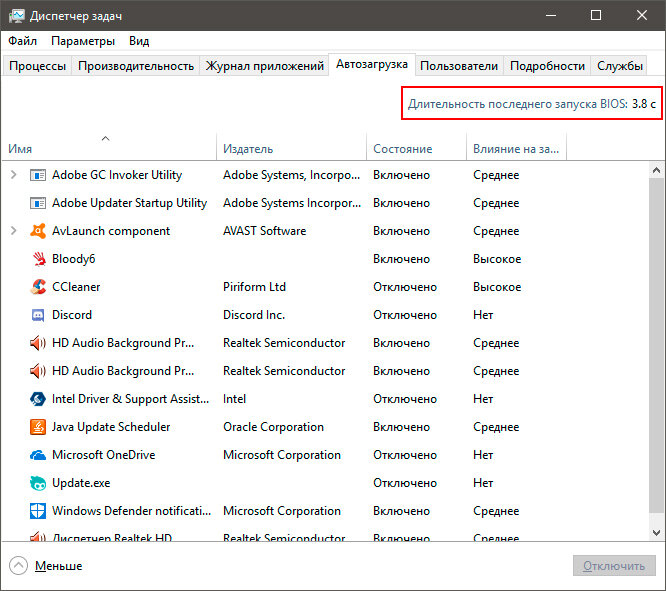The height and width of the screenshot is (591, 666).
Task: Click the Отключить button
Action: tap(614, 566)
